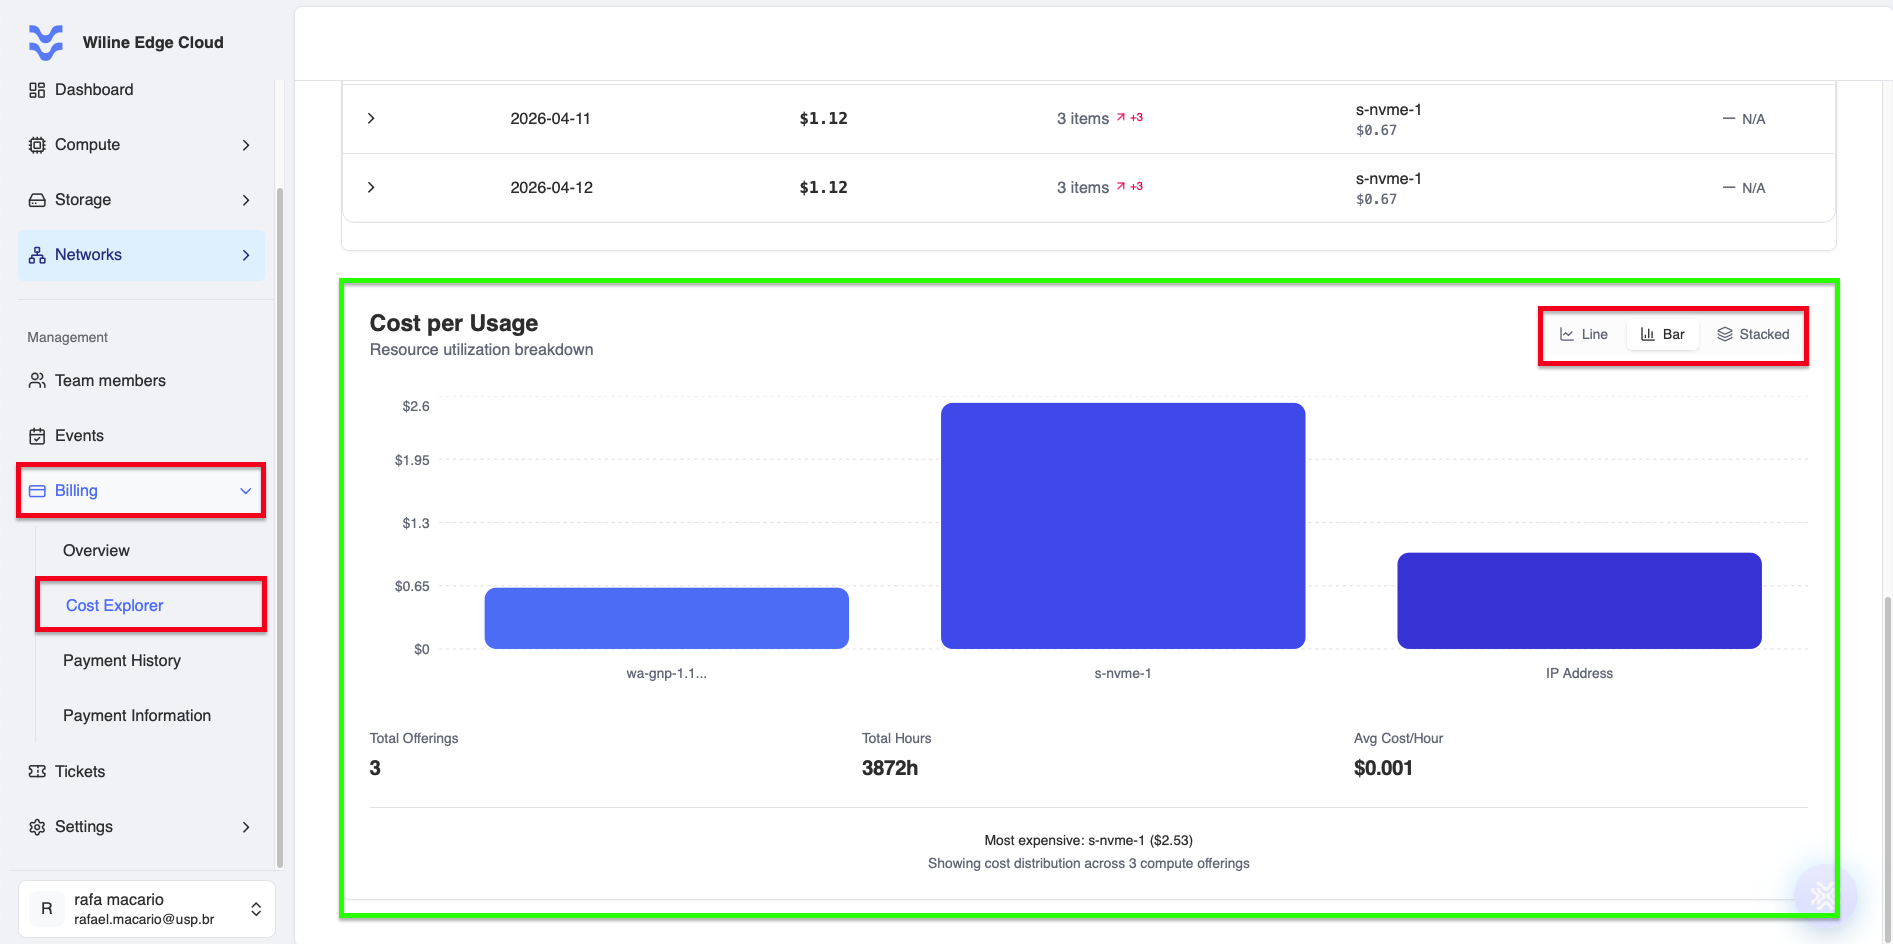The height and width of the screenshot is (944, 1893).
Task: Click the IP Address bar in chart
Action: 1579,601
